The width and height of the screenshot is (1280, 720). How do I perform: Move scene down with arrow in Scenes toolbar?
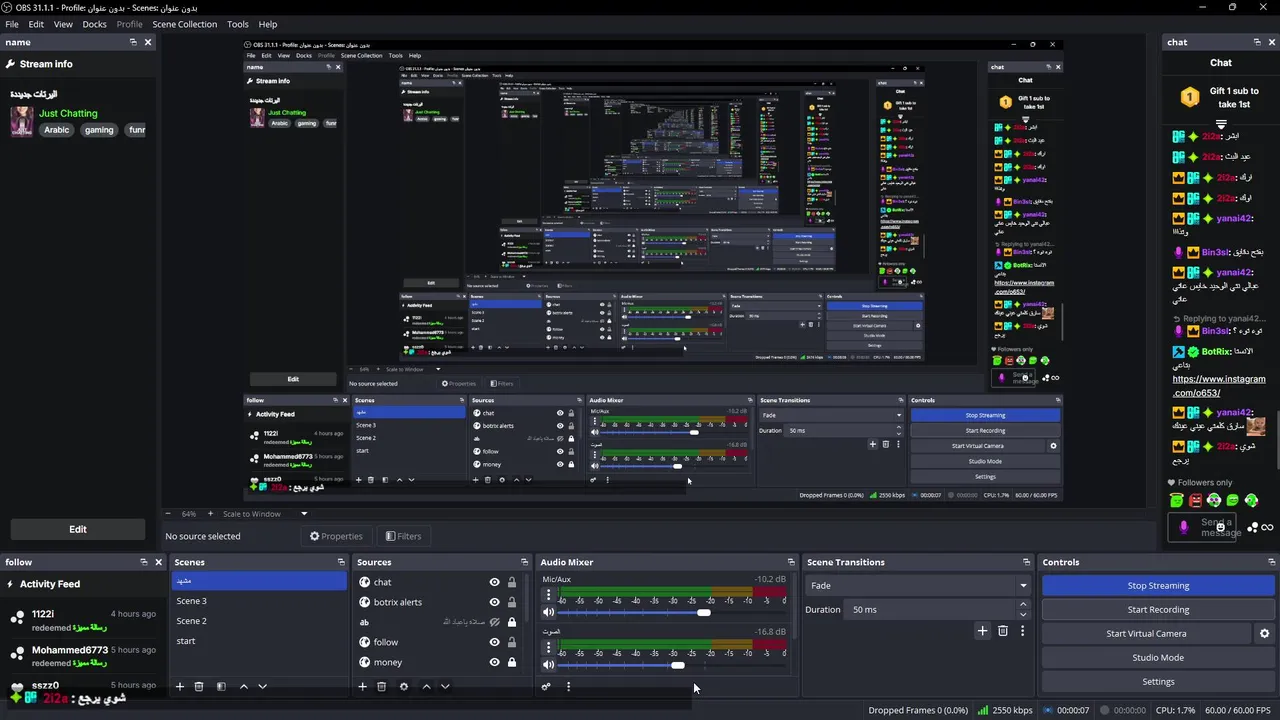262,686
